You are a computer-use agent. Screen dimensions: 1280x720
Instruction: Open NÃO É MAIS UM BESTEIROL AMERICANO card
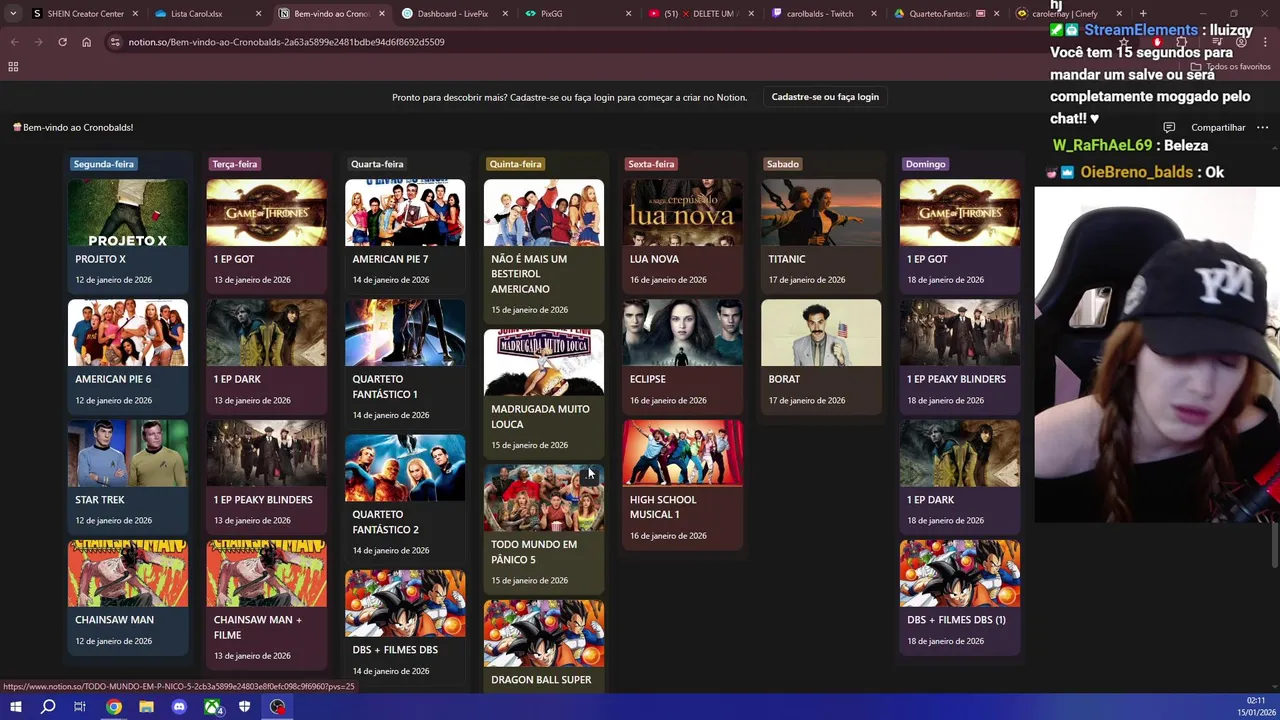[544, 250]
